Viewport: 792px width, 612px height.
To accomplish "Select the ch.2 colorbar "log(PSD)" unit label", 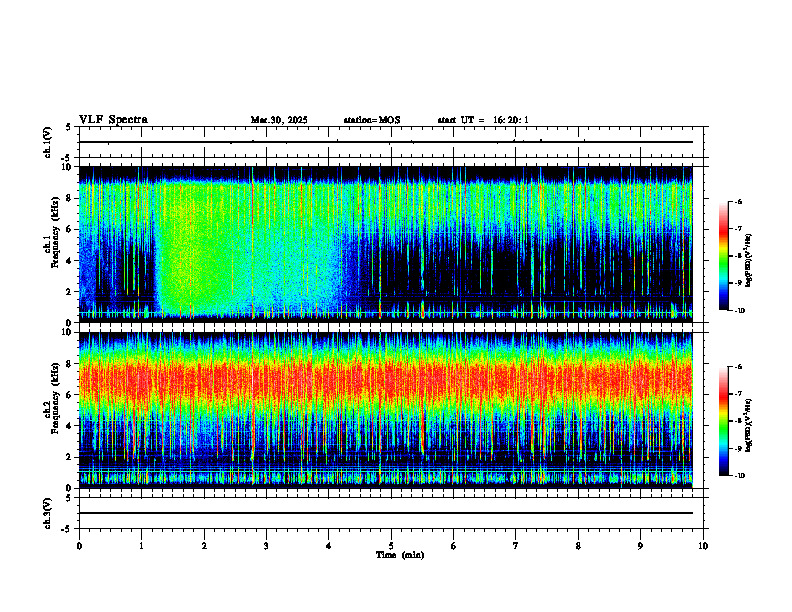I will coord(749,425).
